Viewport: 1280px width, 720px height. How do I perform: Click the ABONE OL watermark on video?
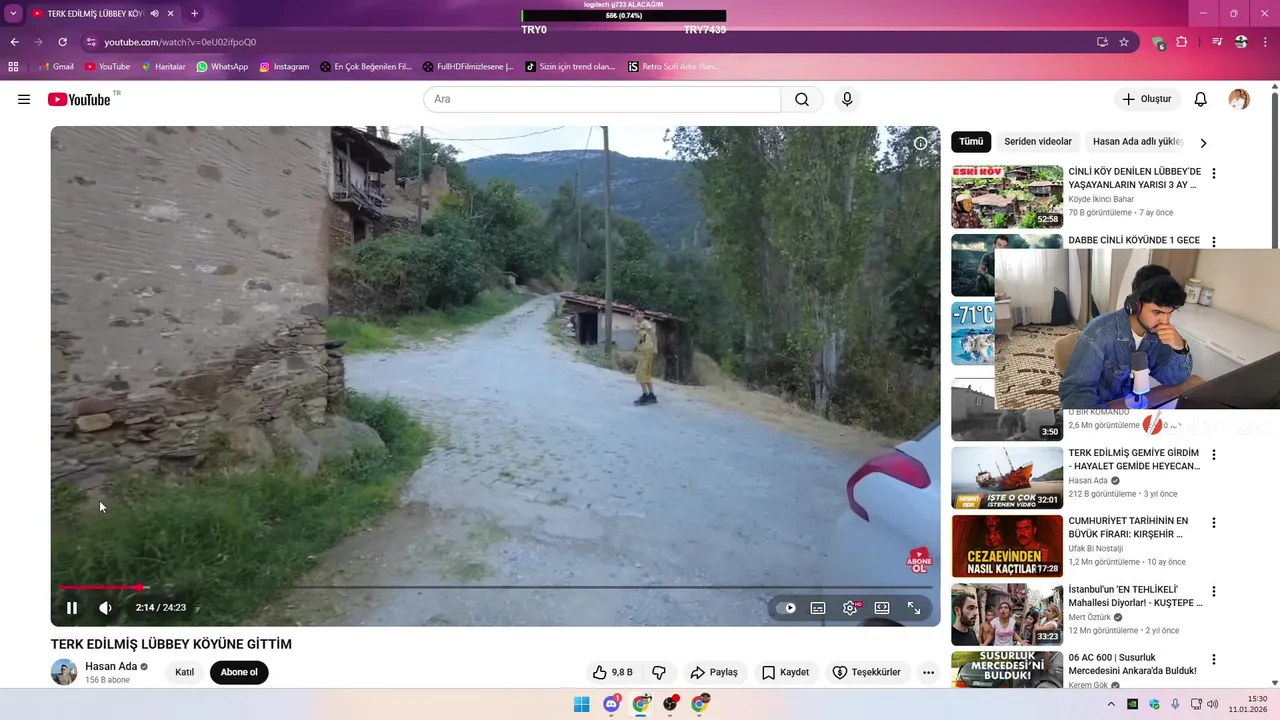[919, 560]
